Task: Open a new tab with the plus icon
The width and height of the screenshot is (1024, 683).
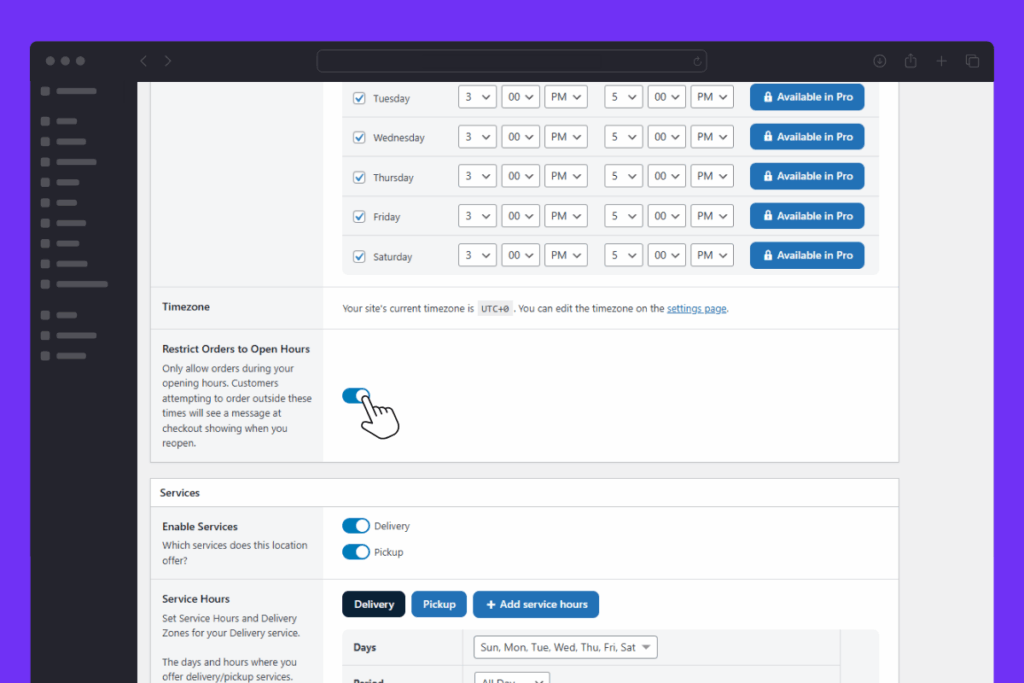Action: (x=941, y=61)
